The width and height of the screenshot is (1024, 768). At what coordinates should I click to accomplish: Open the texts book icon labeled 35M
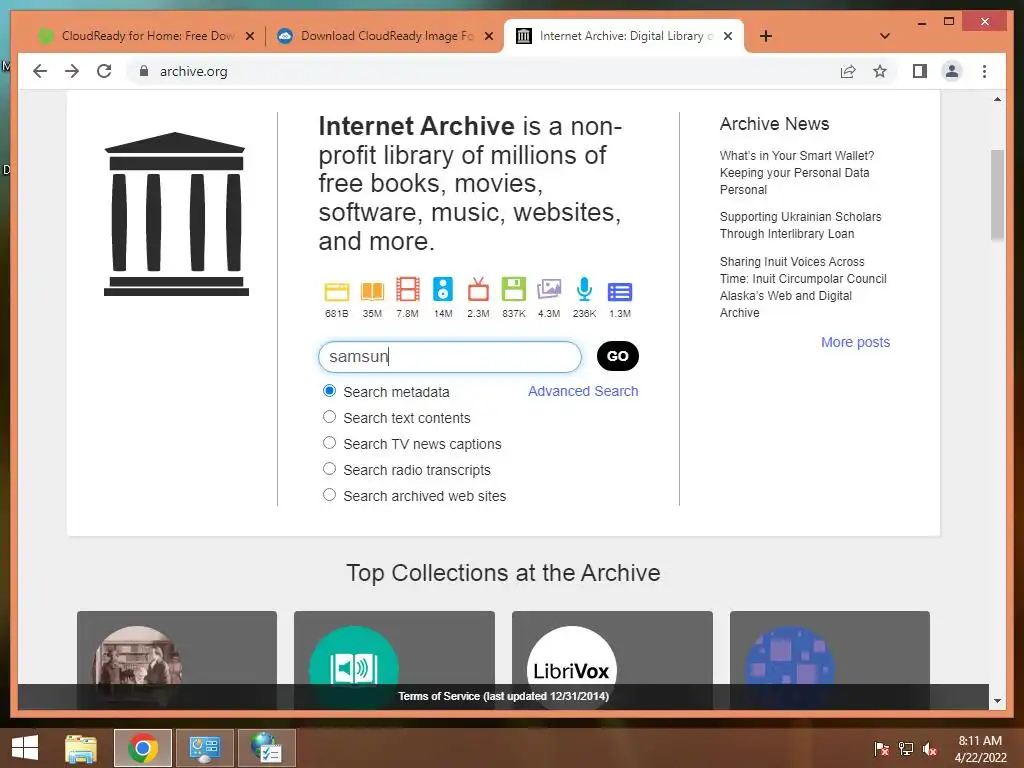(x=372, y=291)
